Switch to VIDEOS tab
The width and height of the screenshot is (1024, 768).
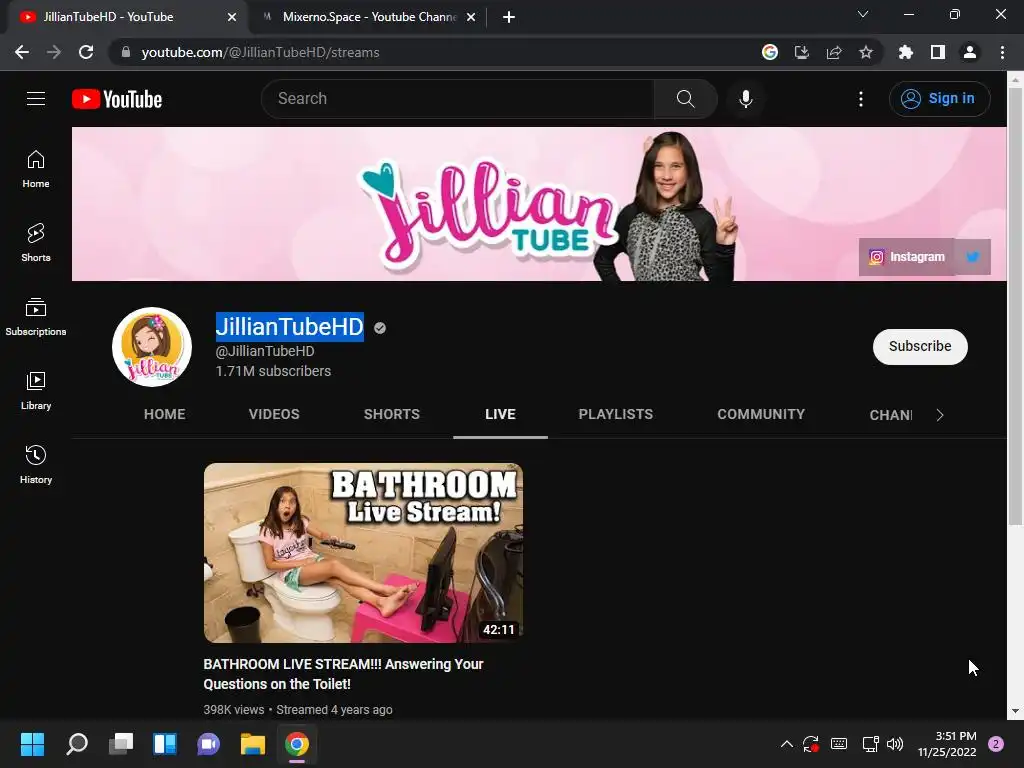pos(274,414)
